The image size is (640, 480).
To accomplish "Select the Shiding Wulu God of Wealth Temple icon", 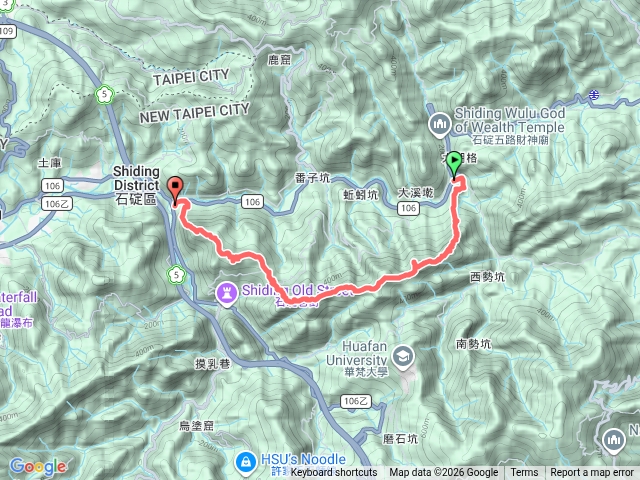I will 440,124.
